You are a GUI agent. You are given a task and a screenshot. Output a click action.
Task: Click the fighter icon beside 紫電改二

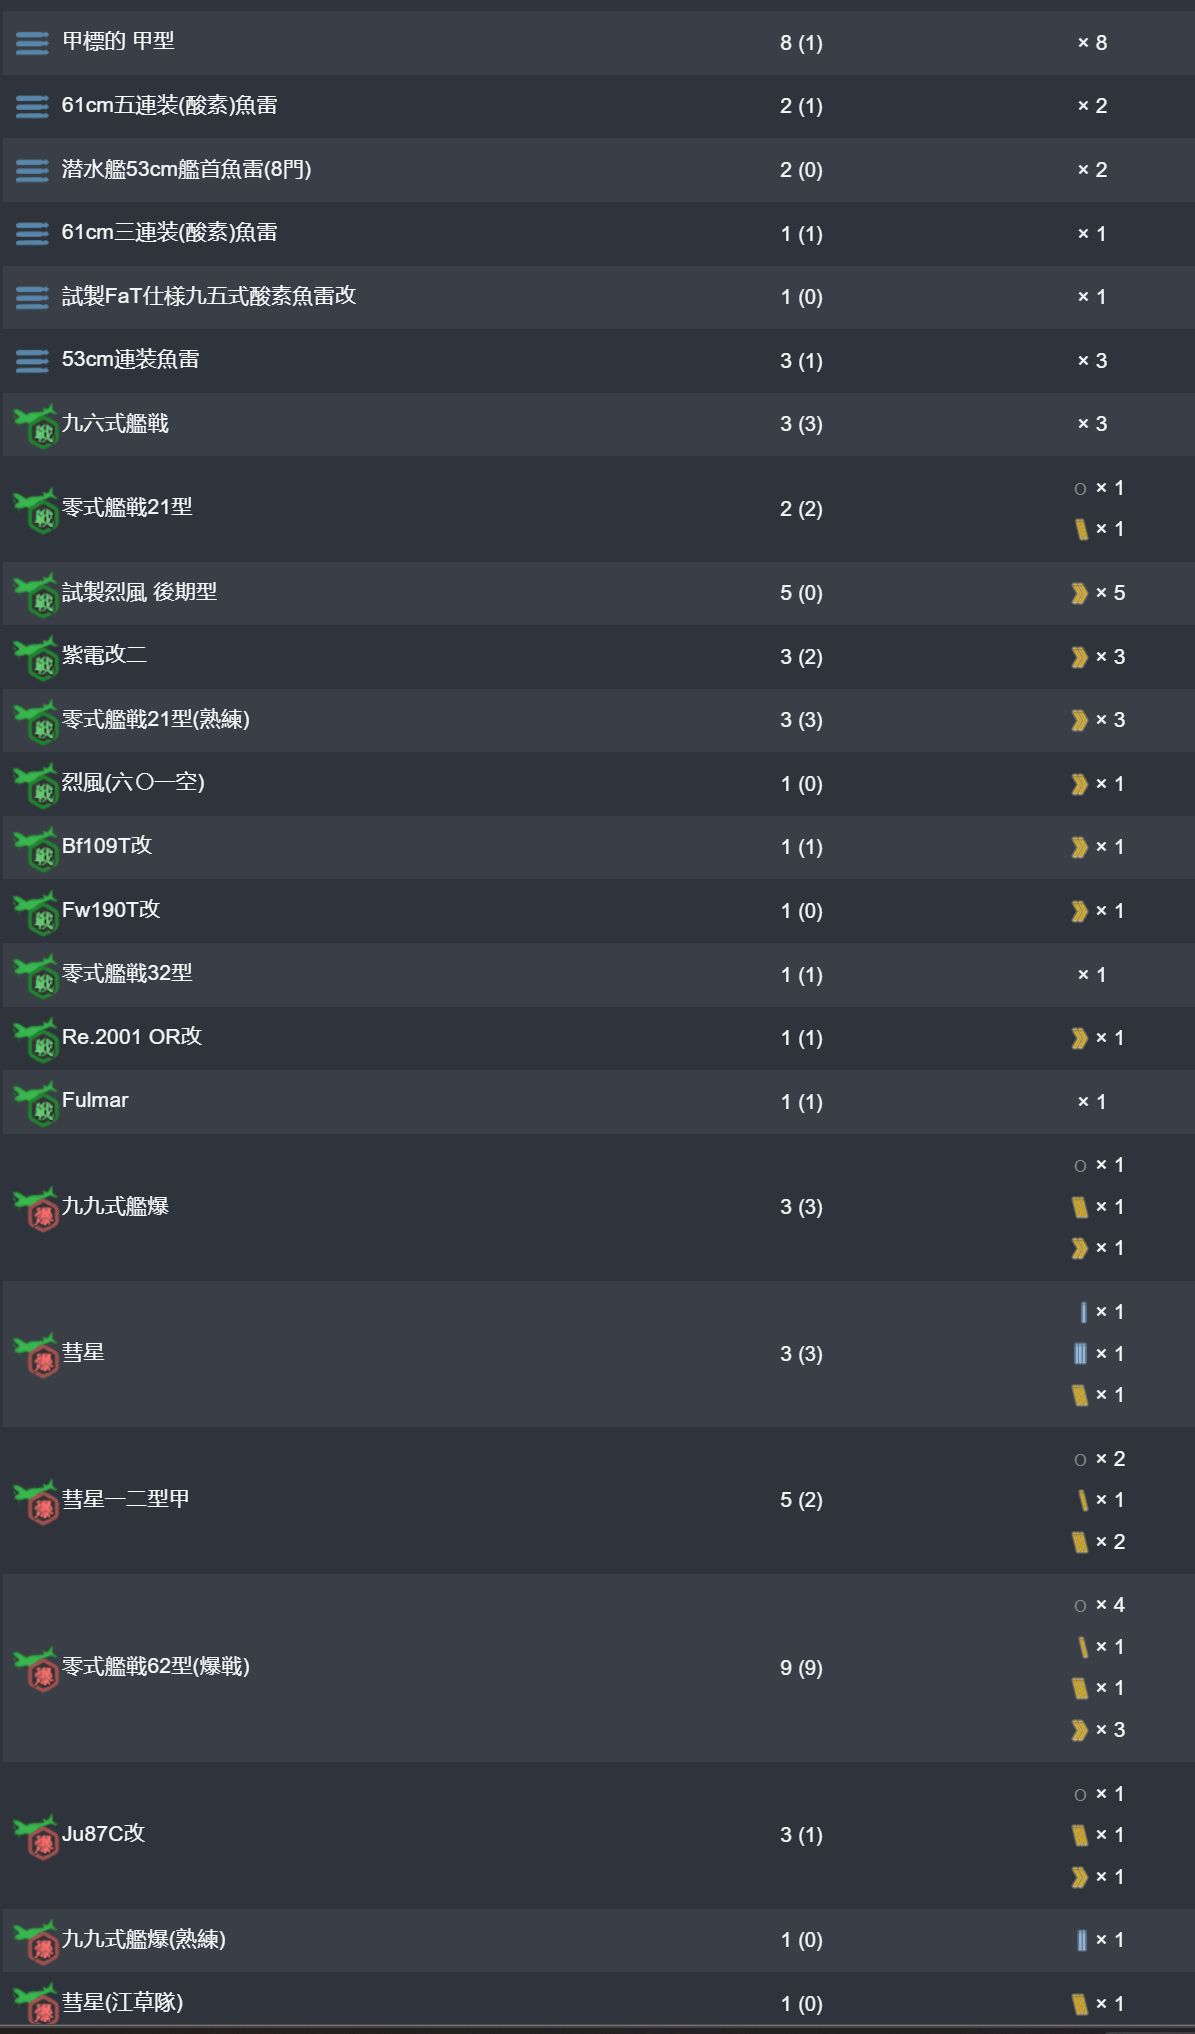tap(37, 657)
